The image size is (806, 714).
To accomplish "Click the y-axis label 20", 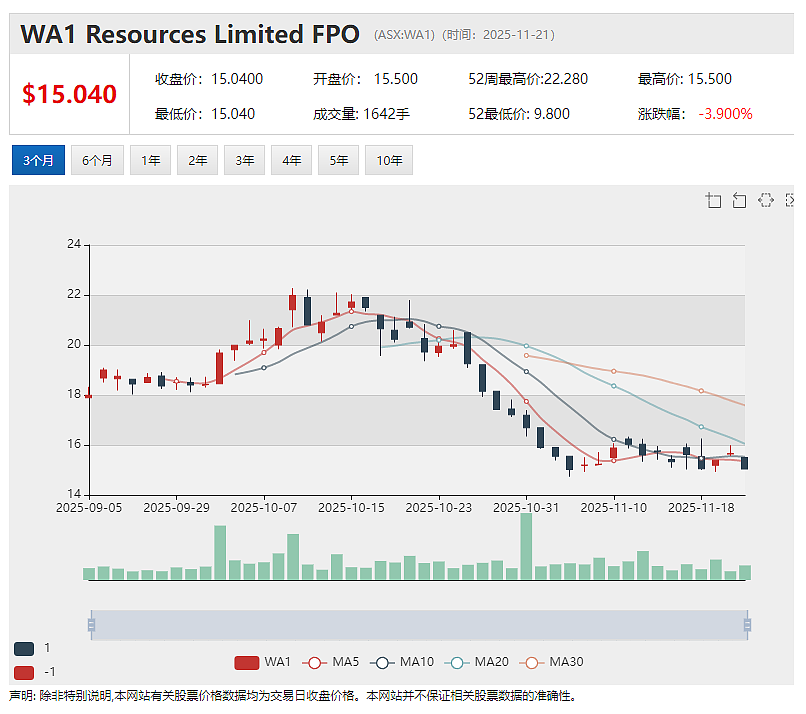I will tap(74, 344).
